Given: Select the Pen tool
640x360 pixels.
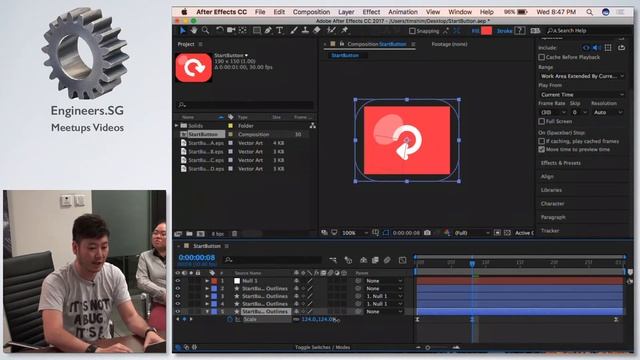Looking at the screenshot, I should [x=268, y=31].
